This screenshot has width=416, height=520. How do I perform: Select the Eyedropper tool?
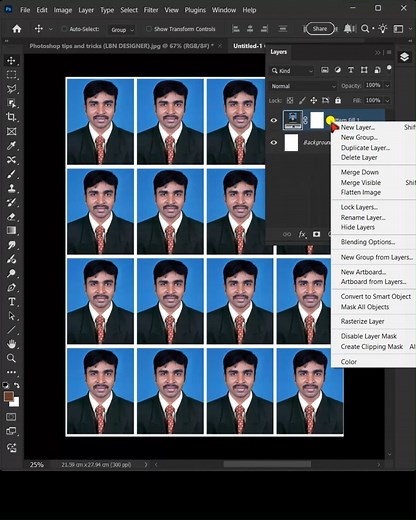(11, 146)
